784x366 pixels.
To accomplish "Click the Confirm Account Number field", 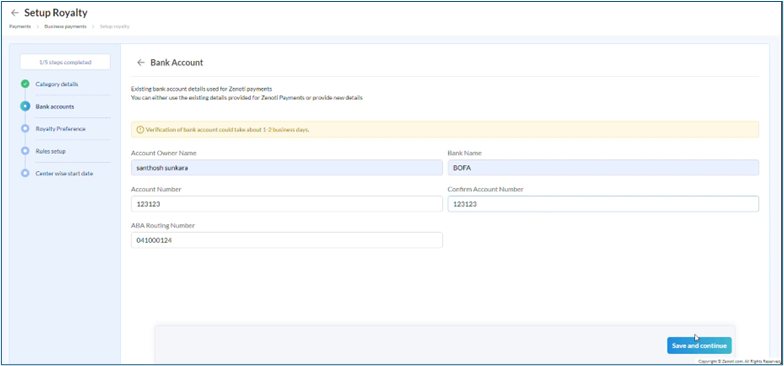I will [603, 204].
